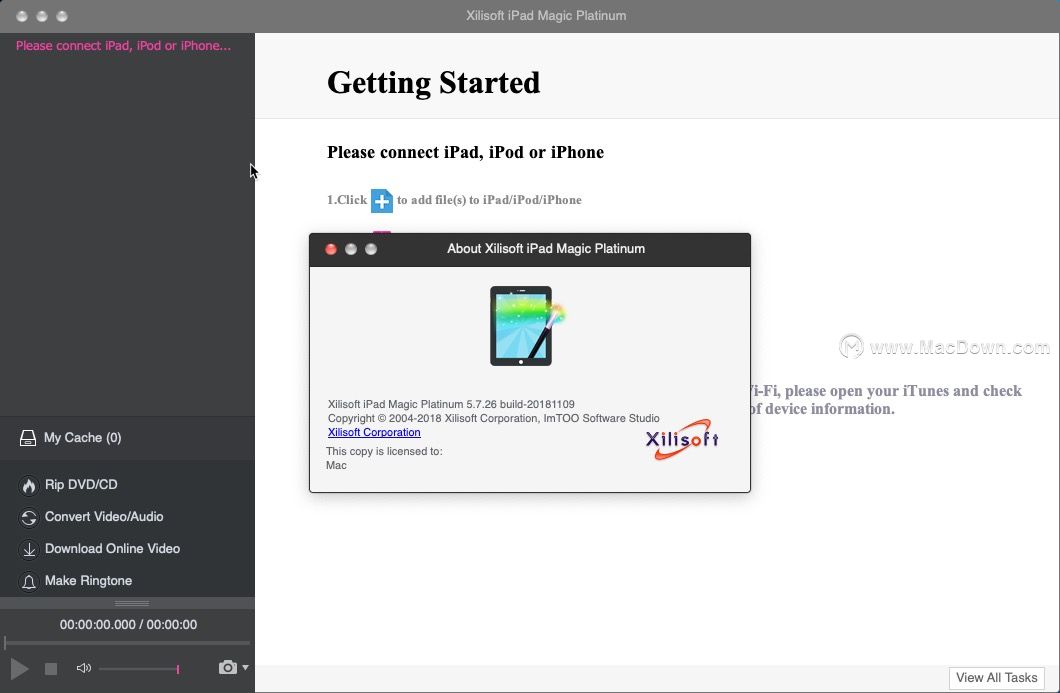Click the View All Tasks button
This screenshot has height=693, width=1060.
pos(996,677)
